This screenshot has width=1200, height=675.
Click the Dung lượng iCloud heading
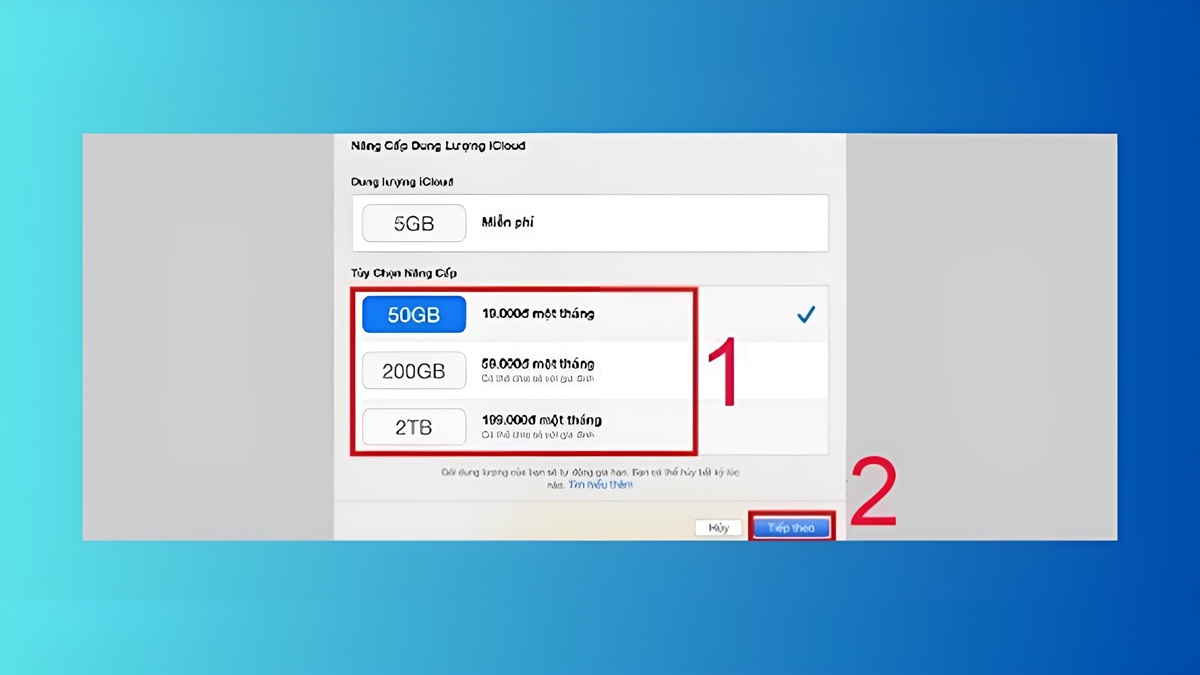pos(402,182)
